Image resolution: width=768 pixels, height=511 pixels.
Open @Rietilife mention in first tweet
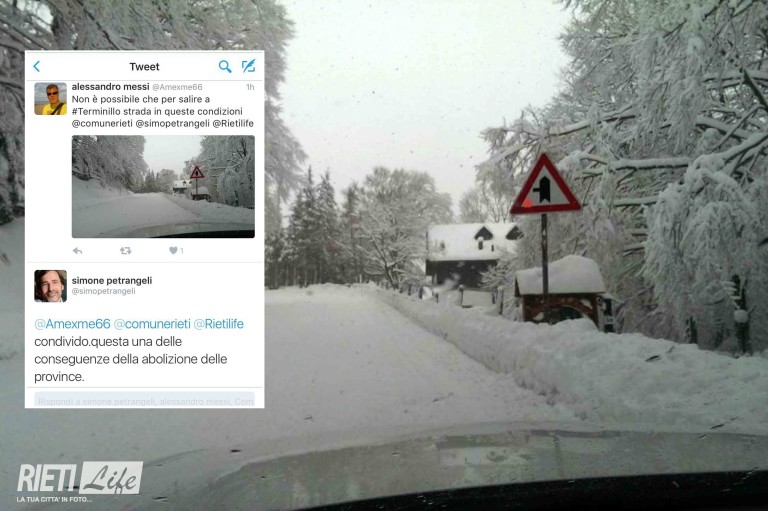233,123
